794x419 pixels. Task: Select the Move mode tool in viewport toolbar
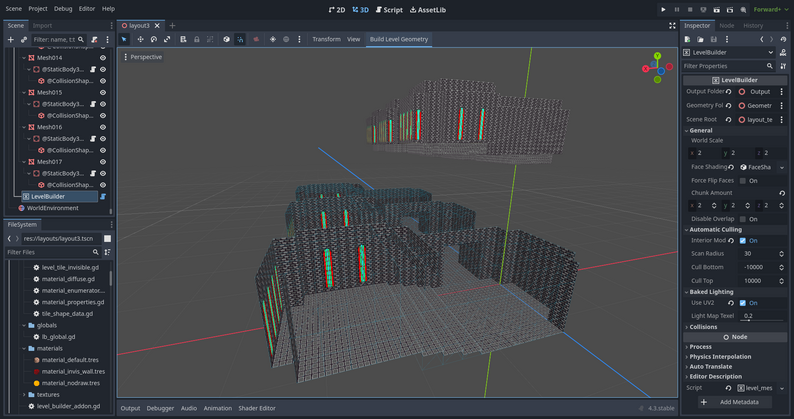point(140,39)
